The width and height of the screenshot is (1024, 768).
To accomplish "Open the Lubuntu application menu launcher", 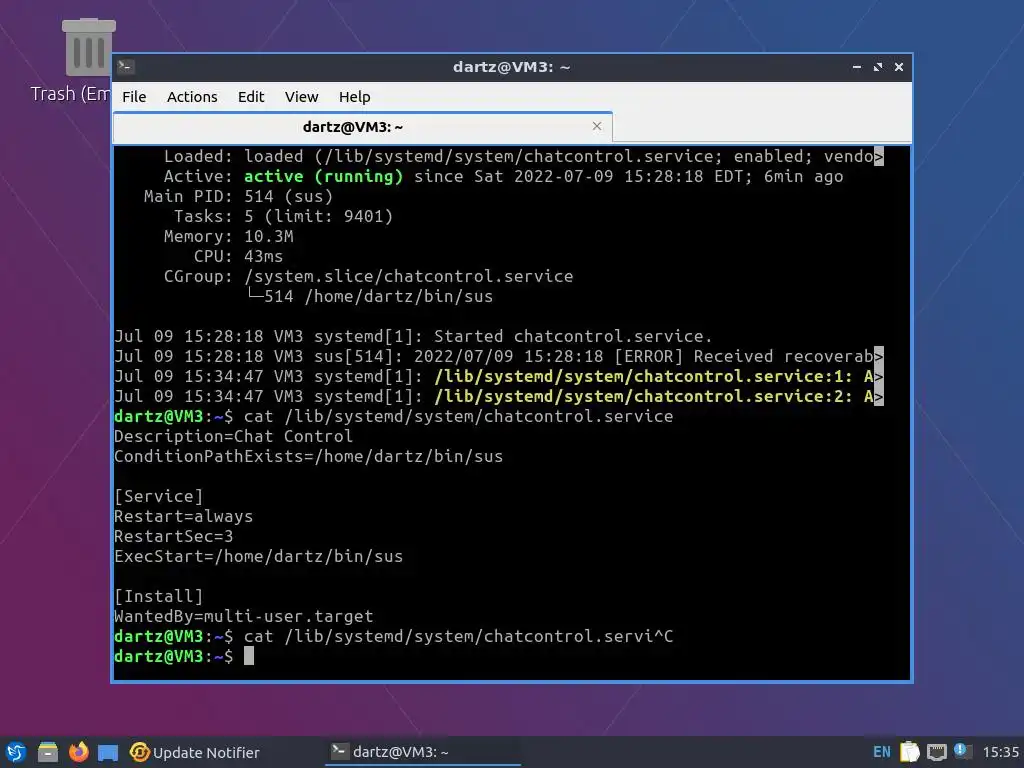I will [15, 752].
